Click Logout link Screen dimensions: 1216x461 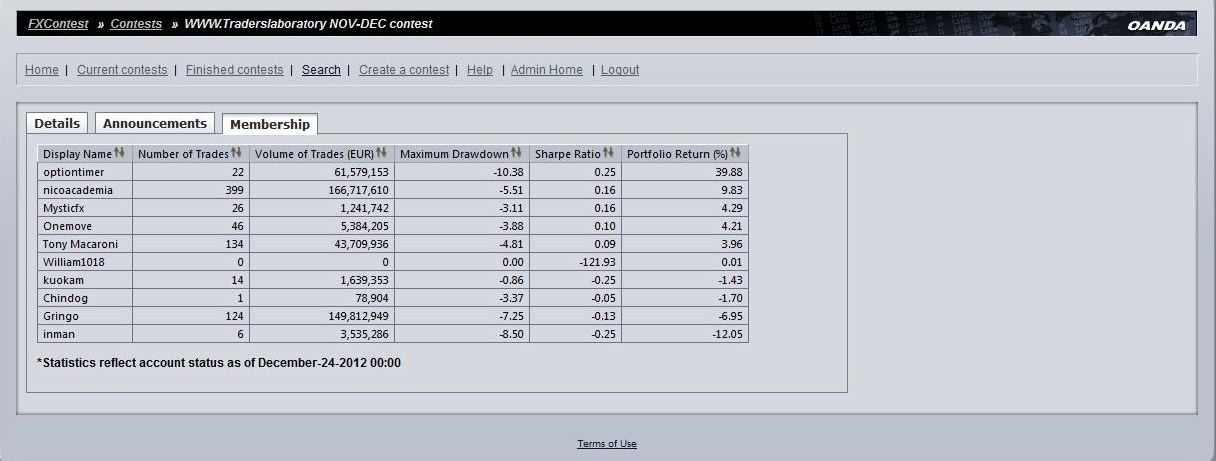point(620,70)
